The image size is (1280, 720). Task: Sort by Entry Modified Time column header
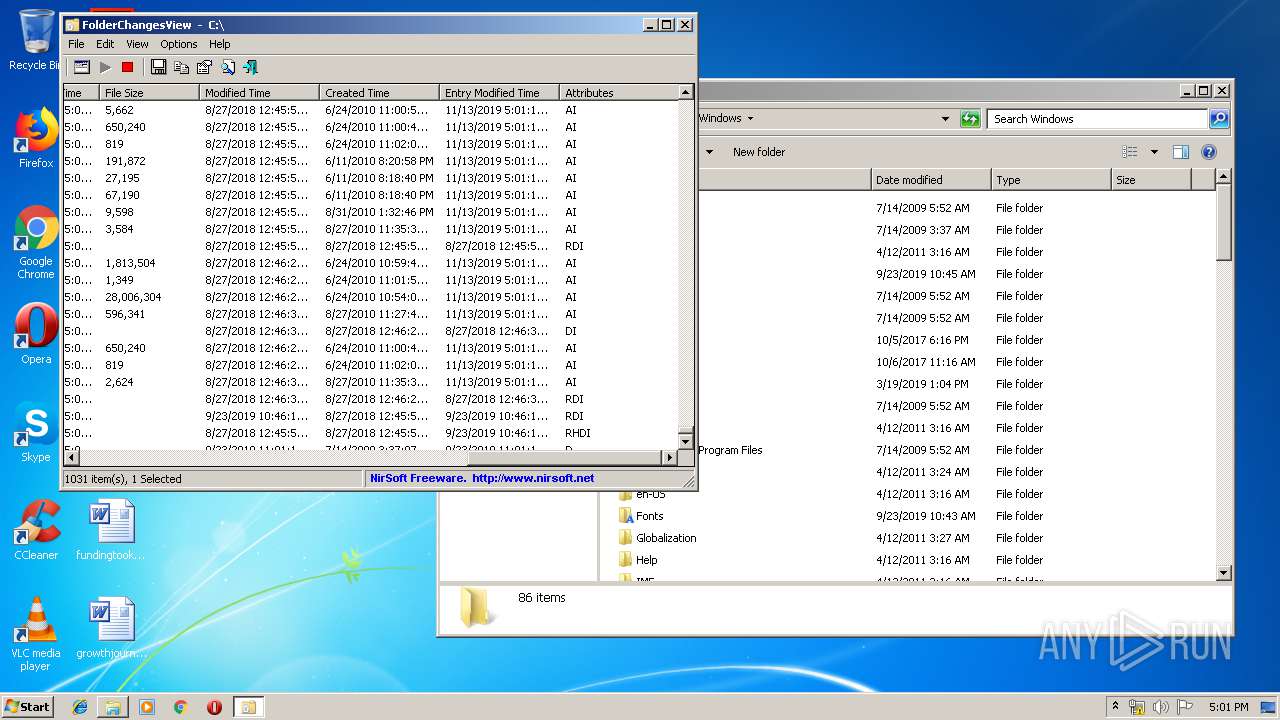point(500,93)
